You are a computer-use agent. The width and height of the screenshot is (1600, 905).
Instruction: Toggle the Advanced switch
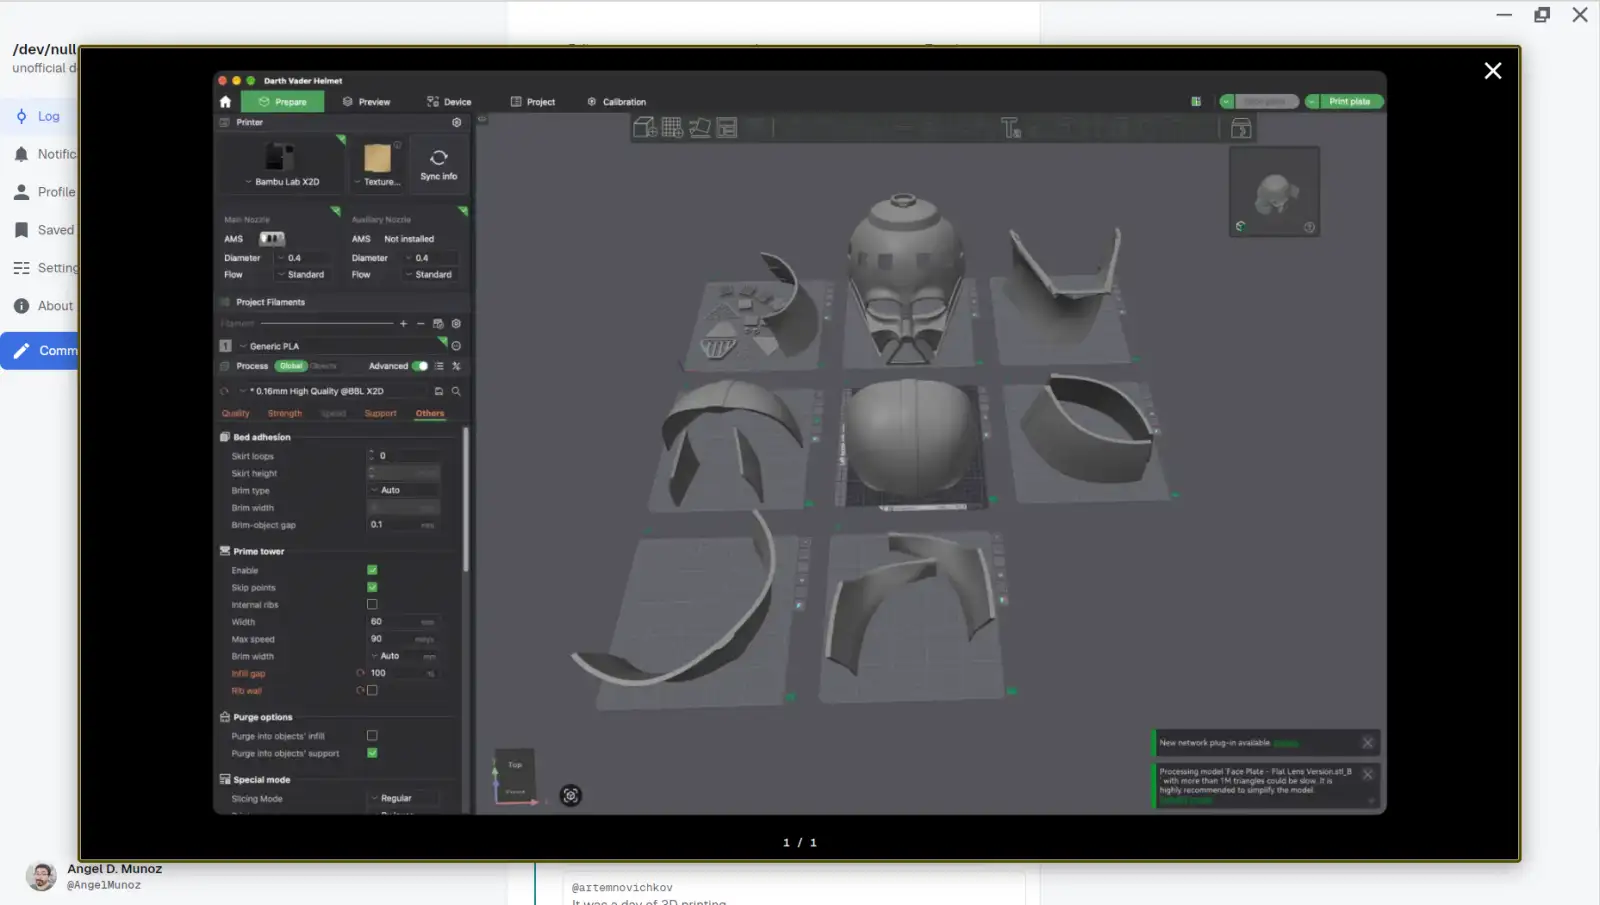pyautogui.click(x=420, y=366)
